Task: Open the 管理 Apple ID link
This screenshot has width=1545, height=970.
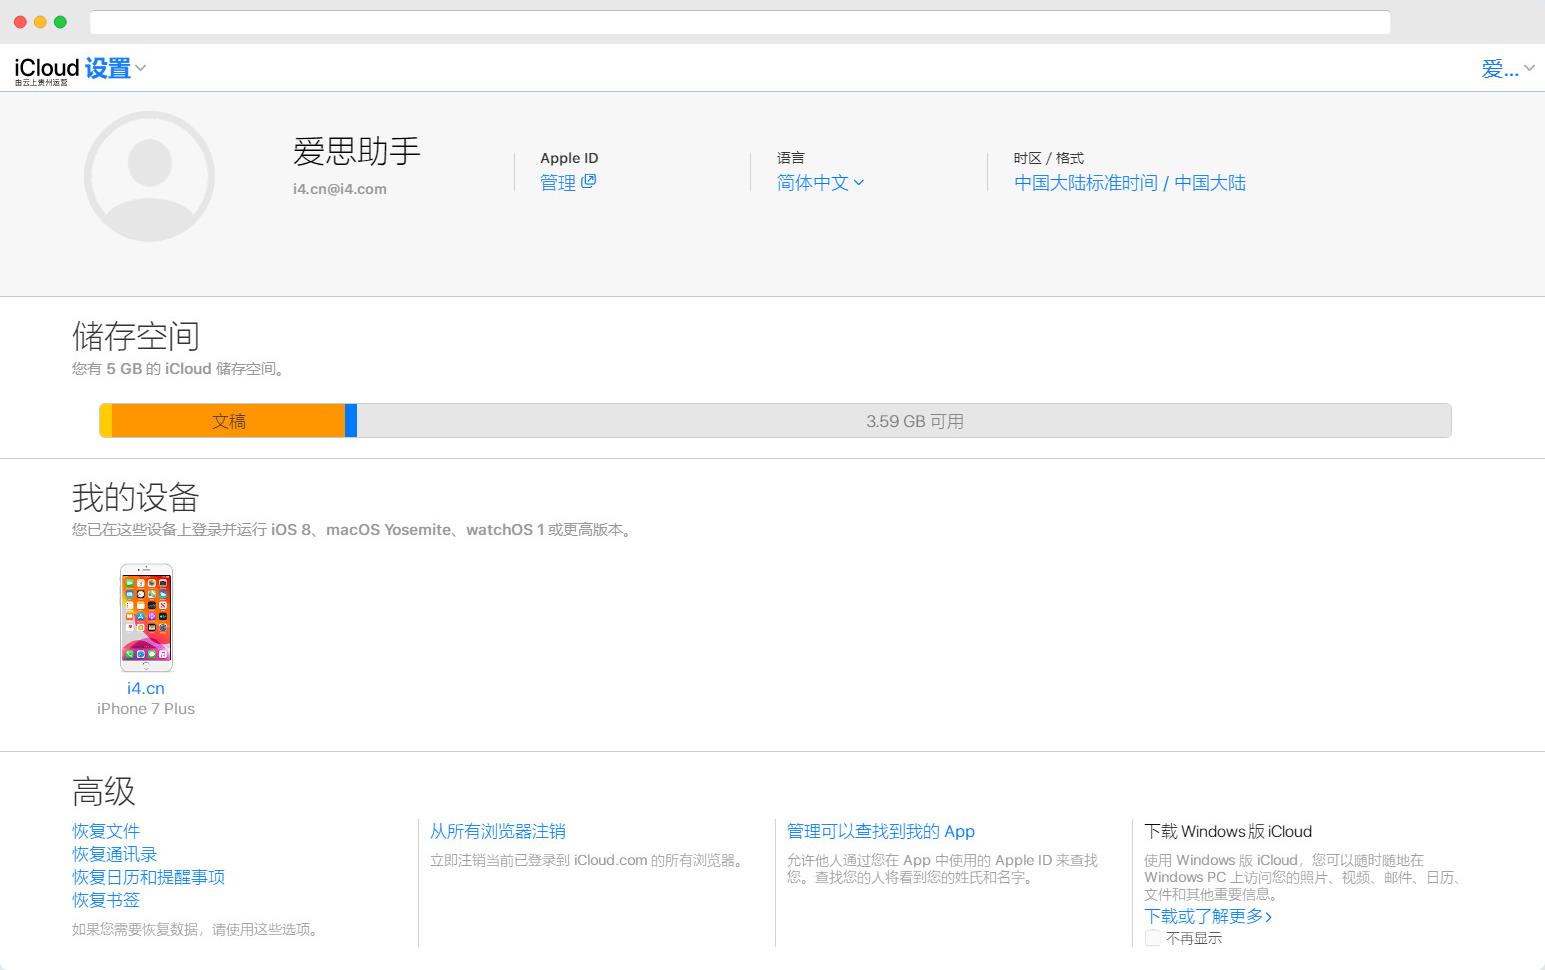Action: click(558, 182)
